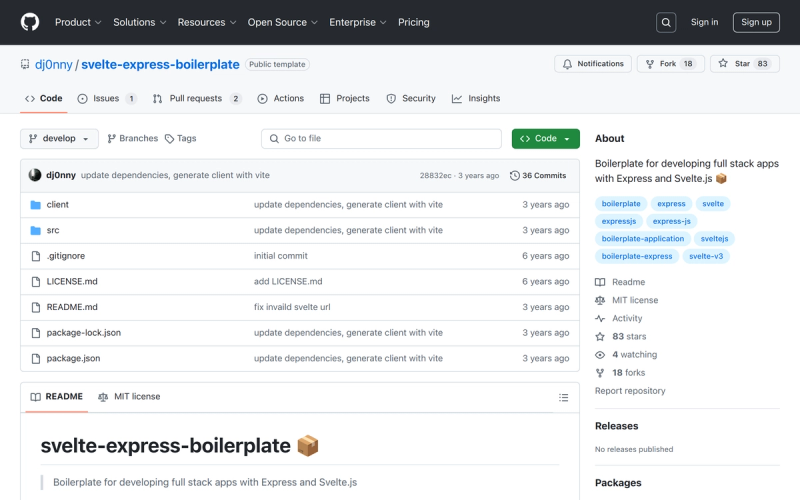The width and height of the screenshot is (800, 500).
Task: Open the README.md file
Action: coord(72,307)
